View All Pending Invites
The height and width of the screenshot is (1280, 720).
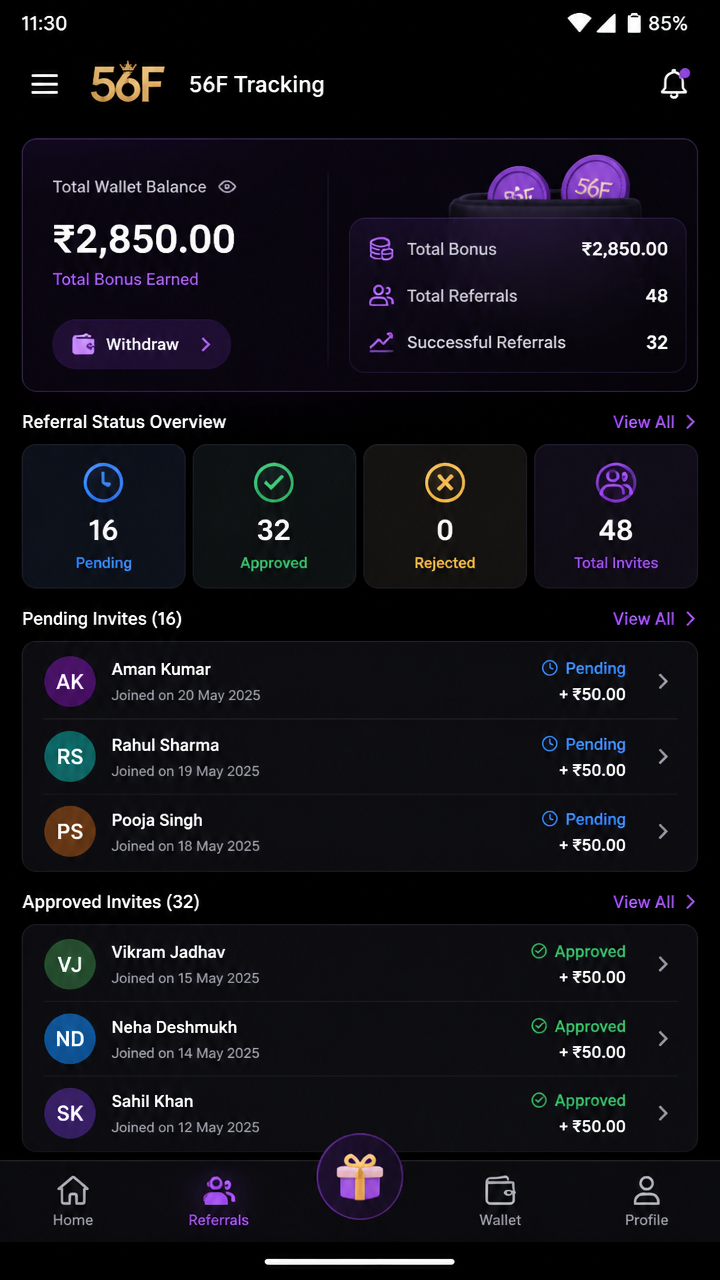(x=654, y=619)
